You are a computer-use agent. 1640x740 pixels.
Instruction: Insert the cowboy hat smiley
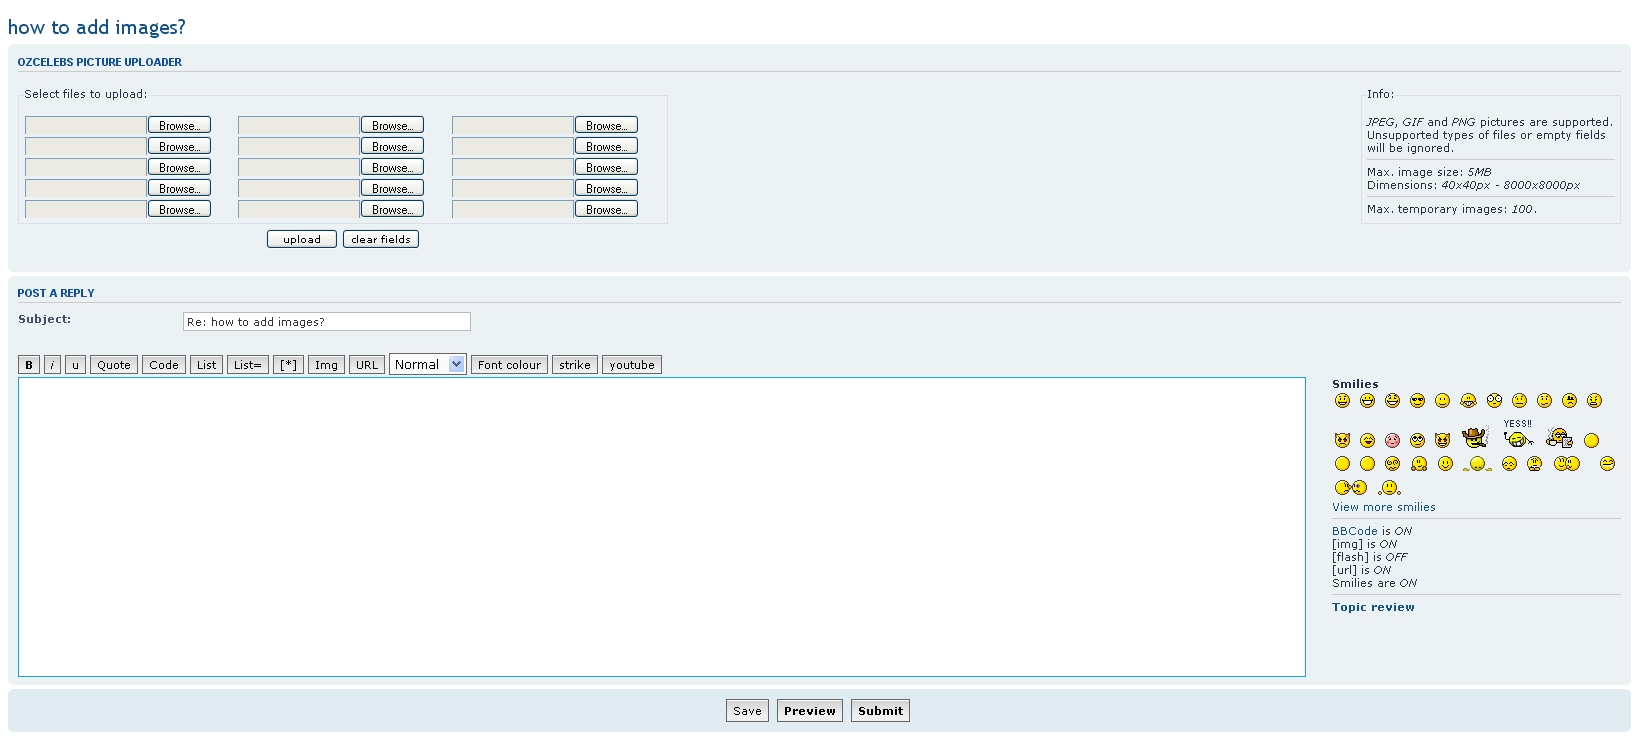click(x=1474, y=438)
